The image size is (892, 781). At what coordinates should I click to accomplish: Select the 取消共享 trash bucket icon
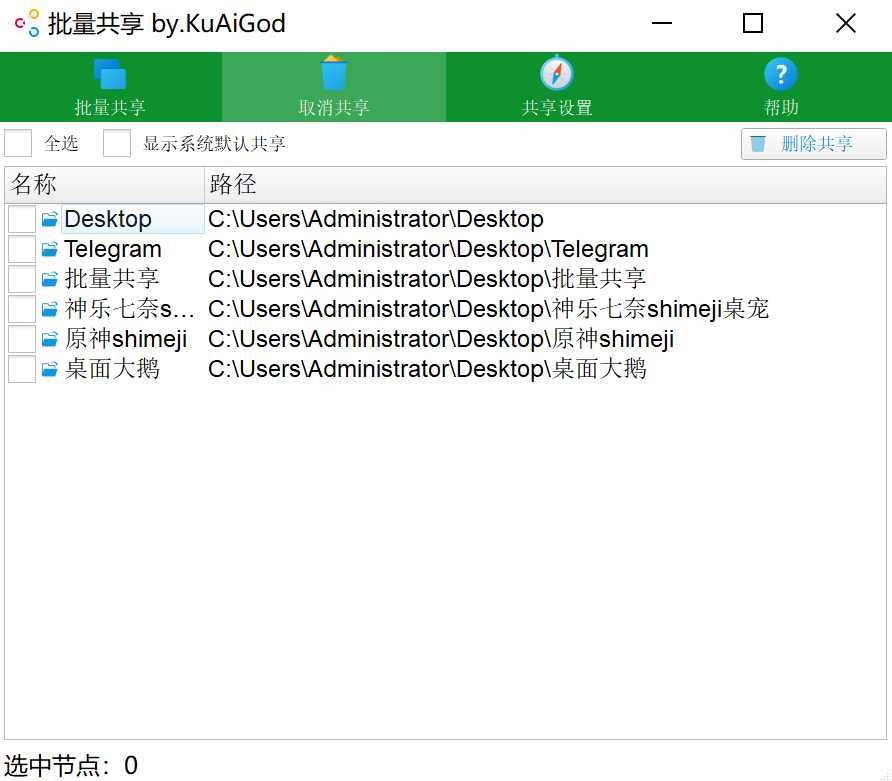[333, 73]
